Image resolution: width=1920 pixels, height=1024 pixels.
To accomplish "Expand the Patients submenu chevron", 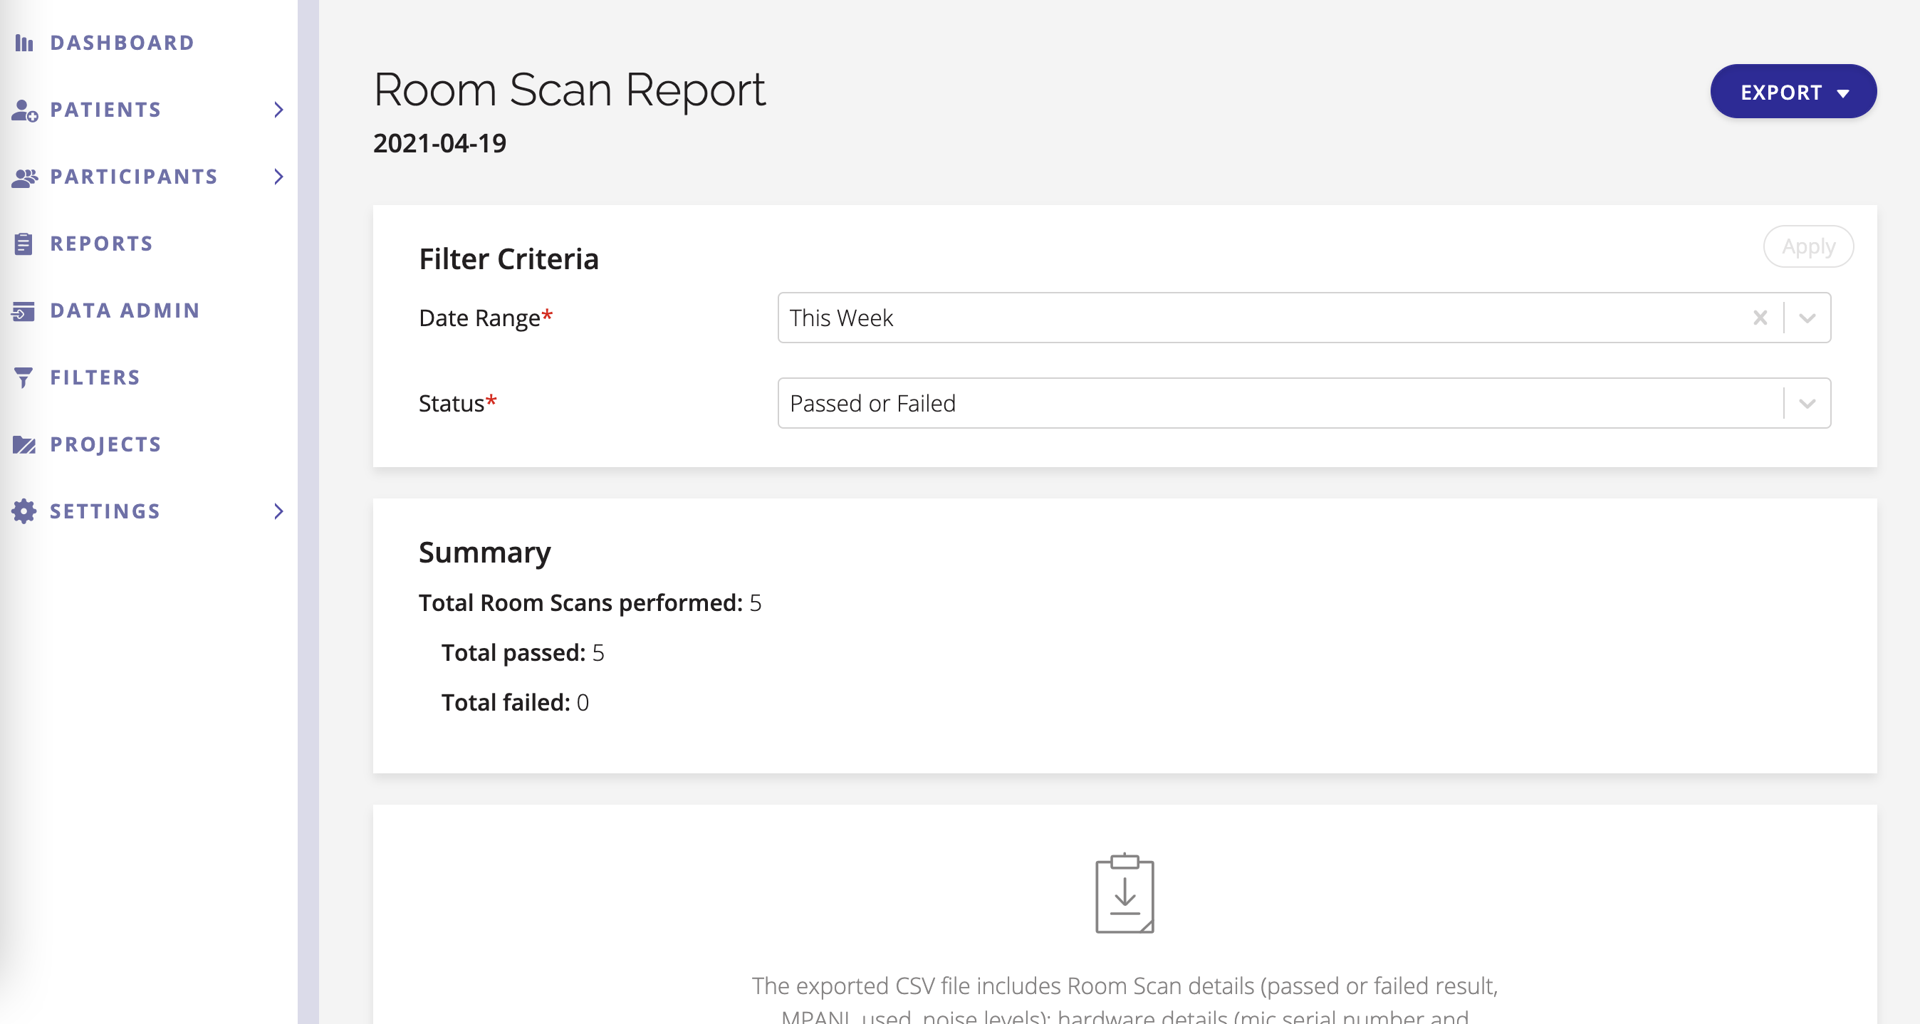I will (x=279, y=110).
